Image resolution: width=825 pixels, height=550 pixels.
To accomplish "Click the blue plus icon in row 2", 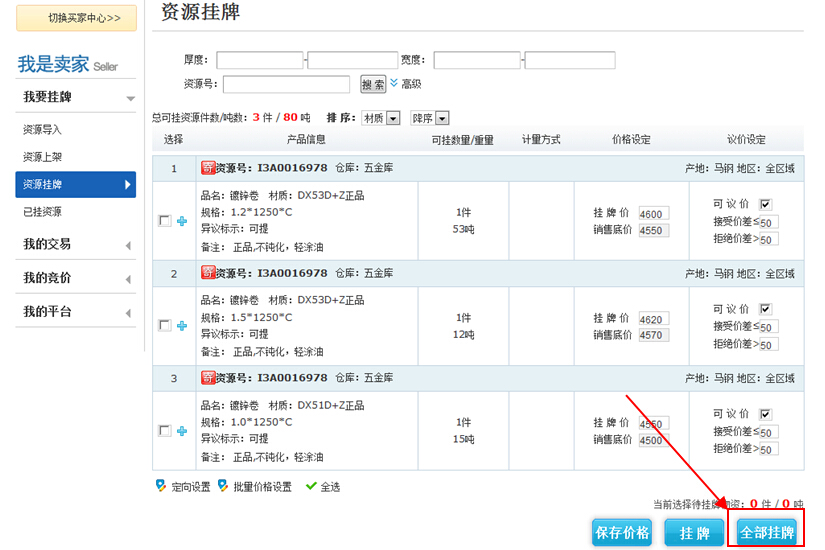I will pyautogui.click(x=182, y=326).
